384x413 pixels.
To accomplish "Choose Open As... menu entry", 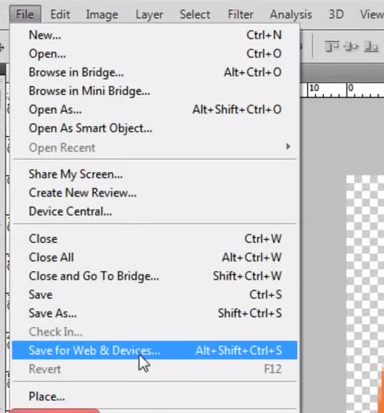I will 155,110.
